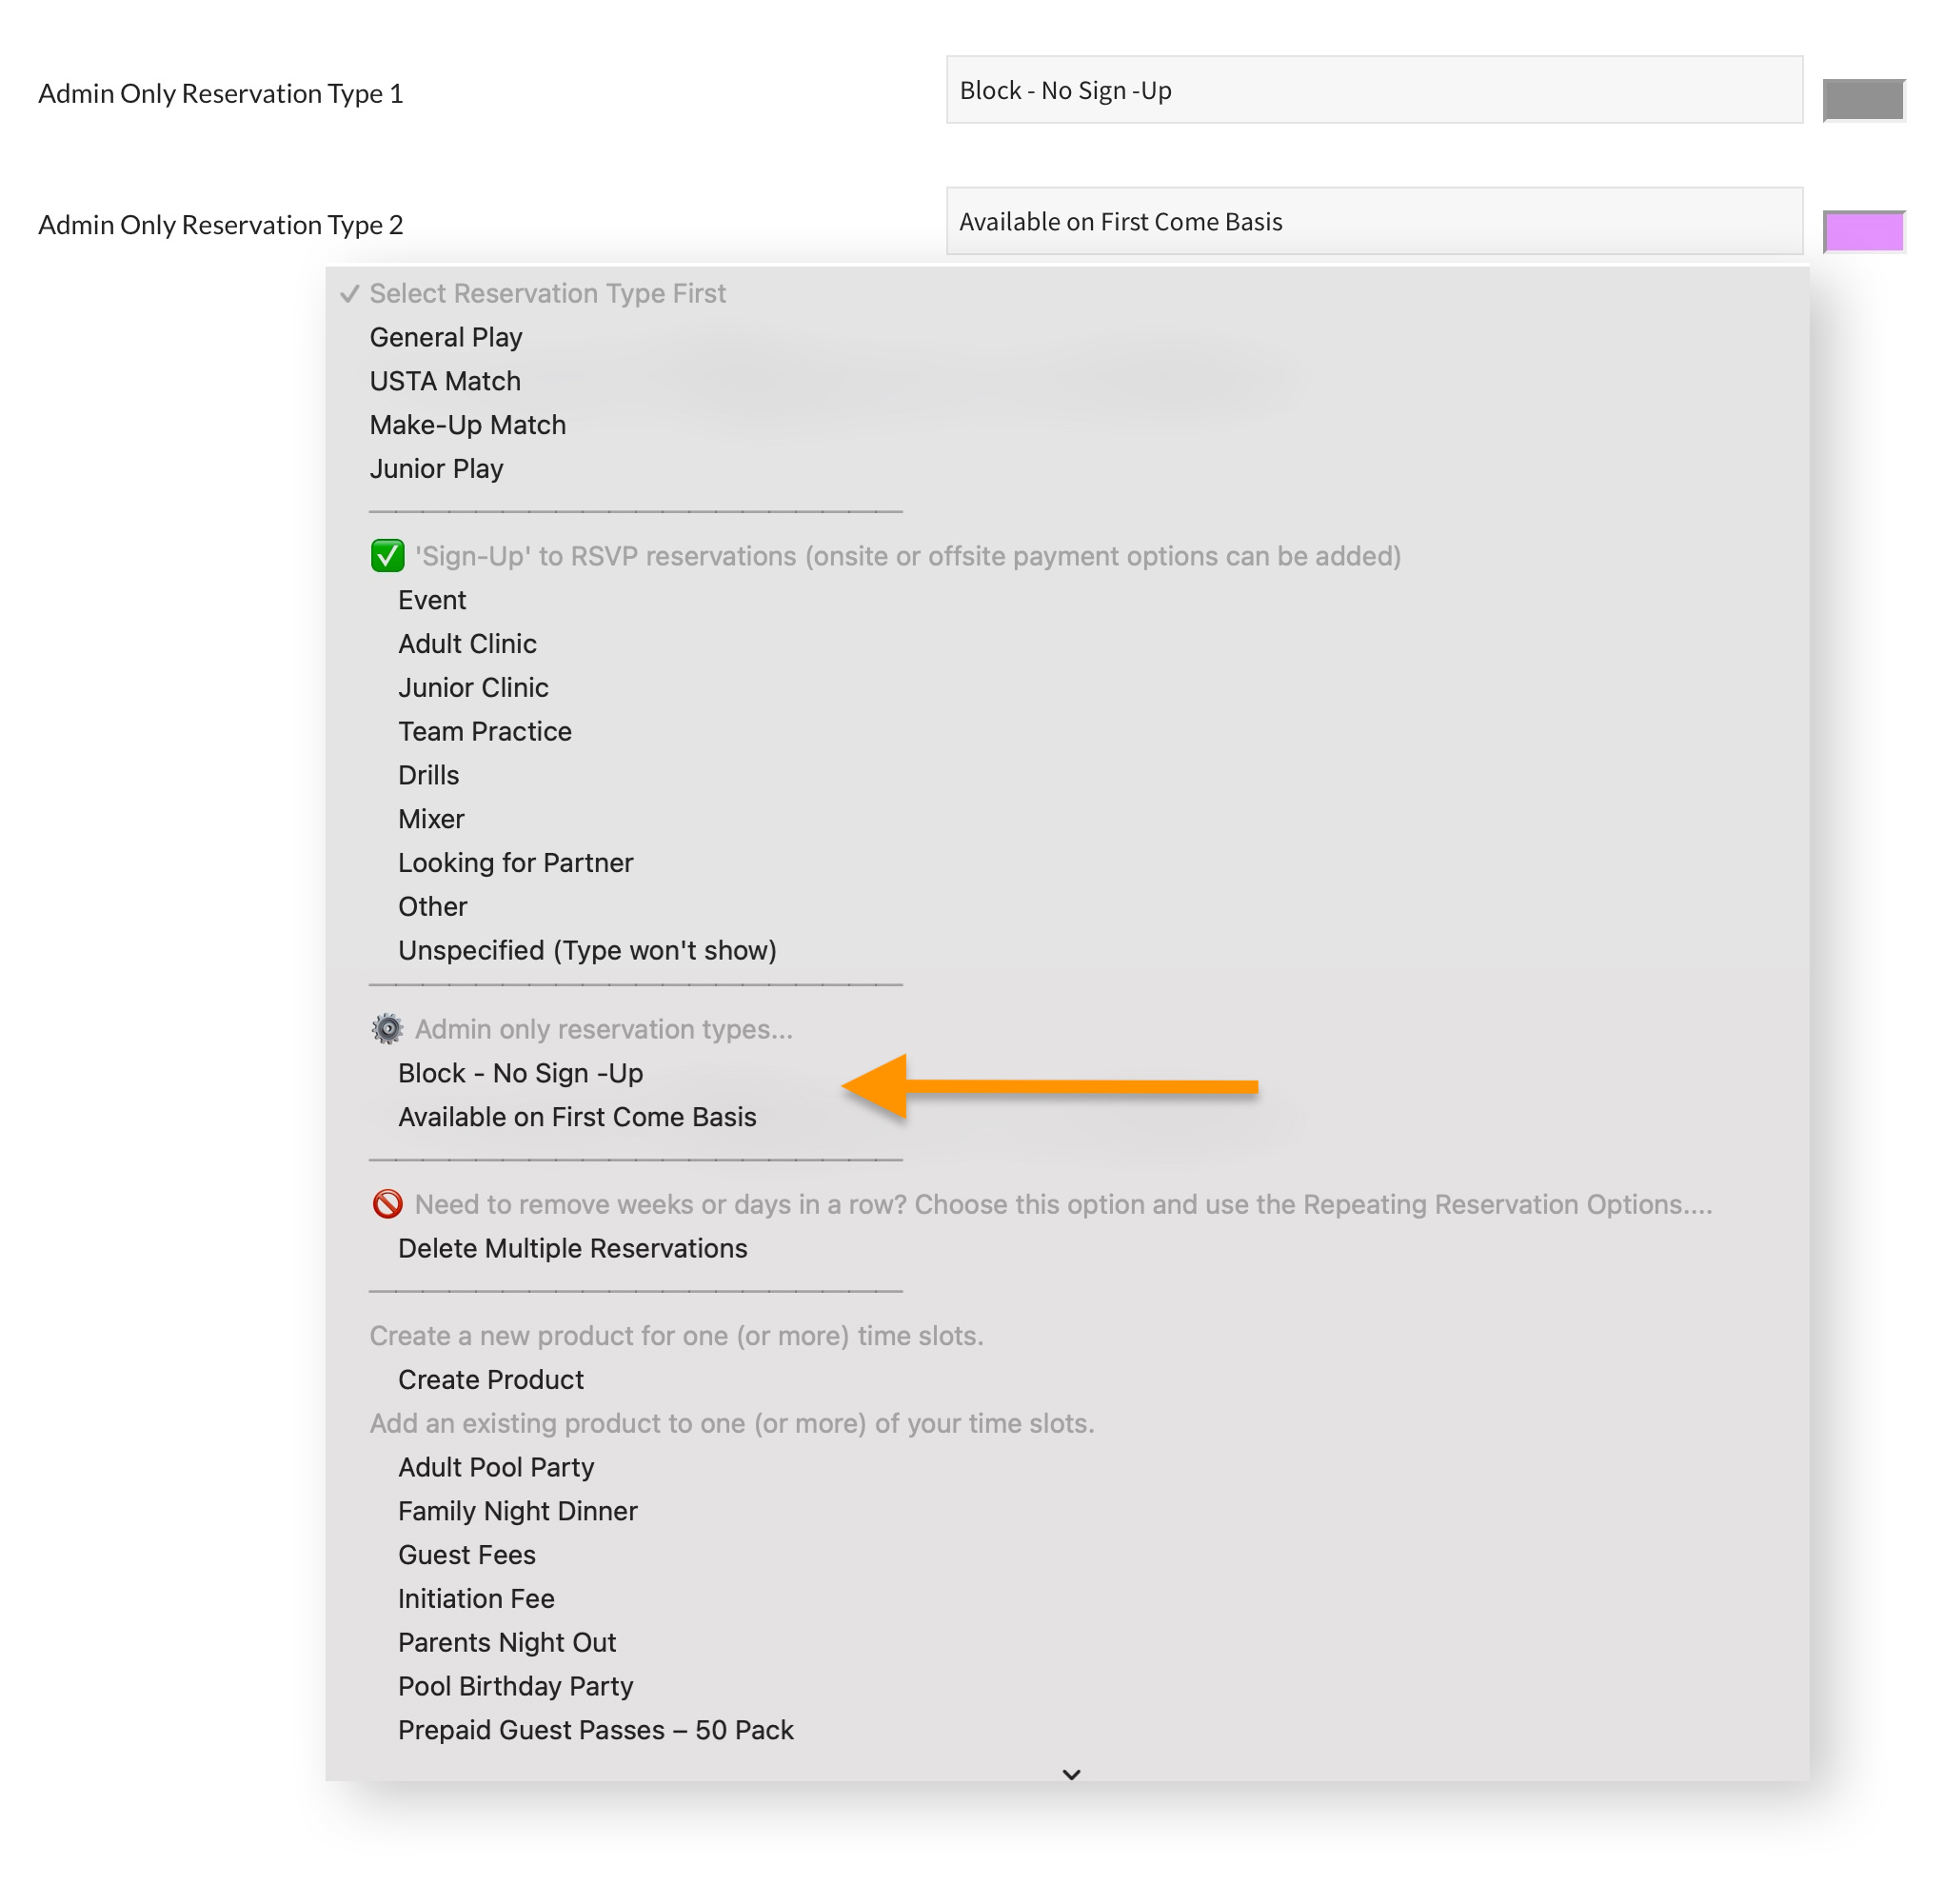Click the gray color swatch for Type 1
The width and height of the screenshot is (1944, 1904).
1863,99
